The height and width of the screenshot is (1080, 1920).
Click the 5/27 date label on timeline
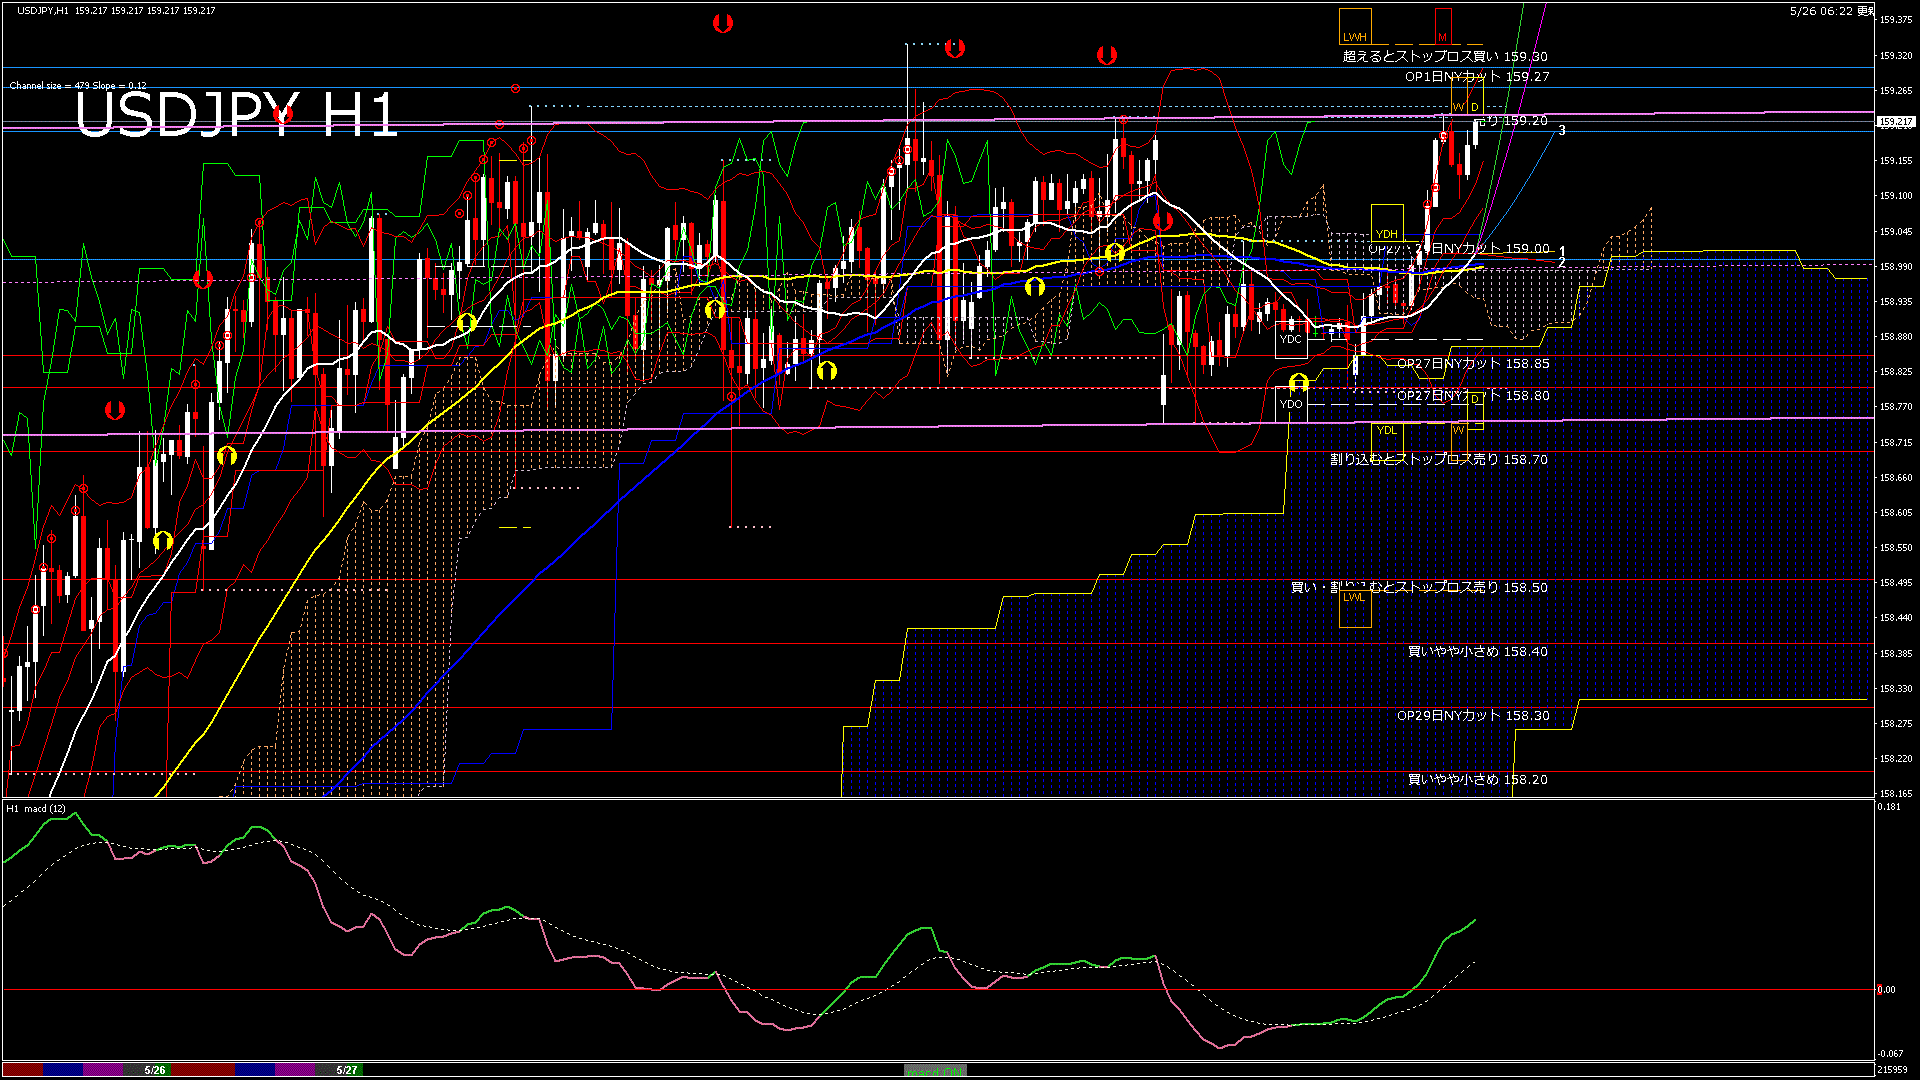pyautogui.click(x=347, y=1070)
